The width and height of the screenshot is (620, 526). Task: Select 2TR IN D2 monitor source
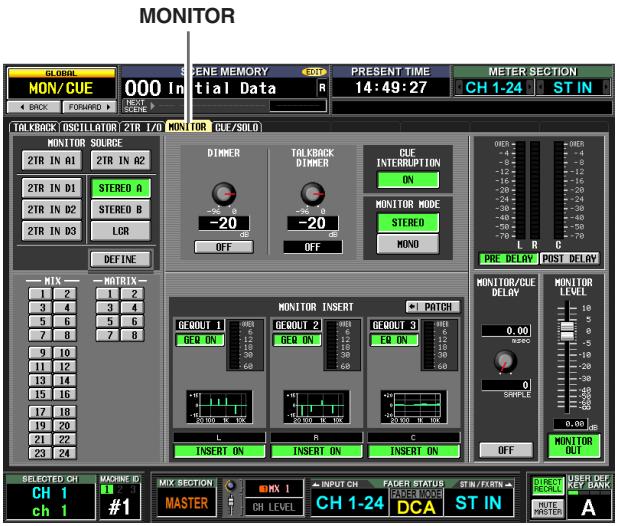click(x=52, y=210)
